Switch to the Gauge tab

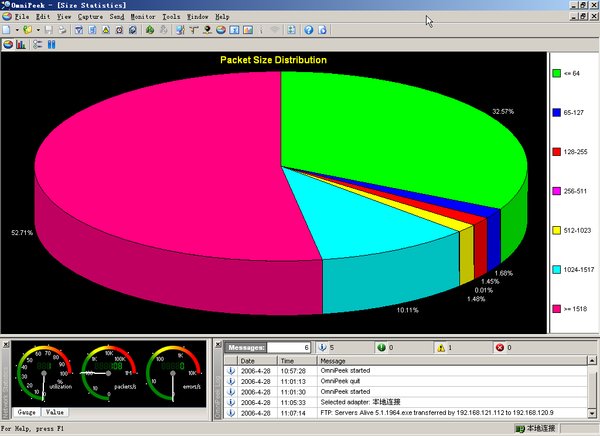tap(26, 412)
